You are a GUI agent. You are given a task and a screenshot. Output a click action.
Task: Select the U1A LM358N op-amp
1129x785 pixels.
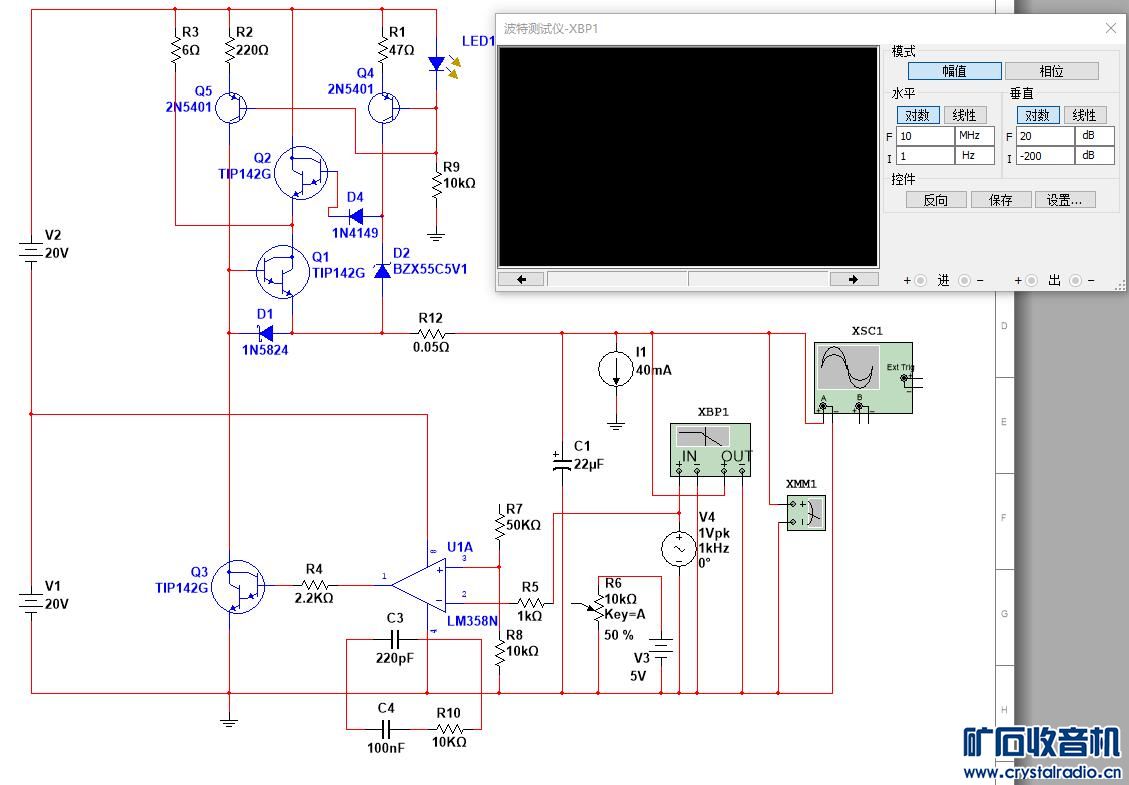(x=420, y=585)
